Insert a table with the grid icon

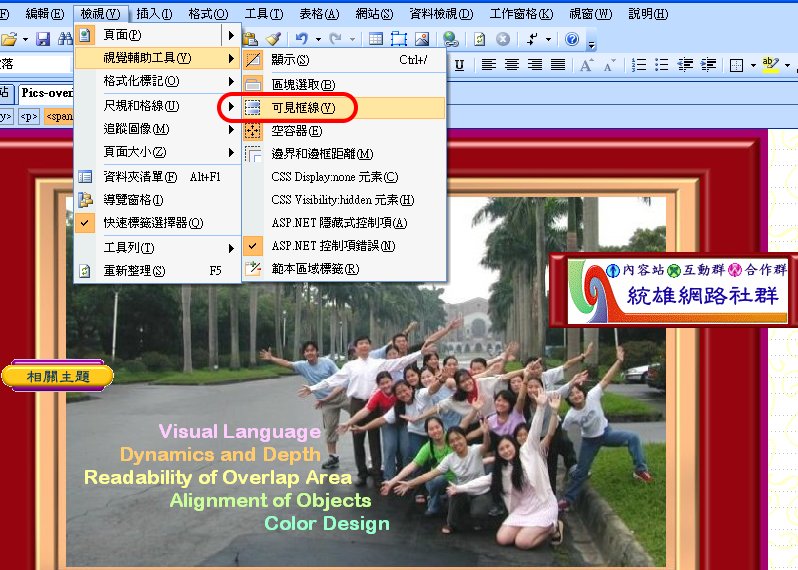[376, 39]
